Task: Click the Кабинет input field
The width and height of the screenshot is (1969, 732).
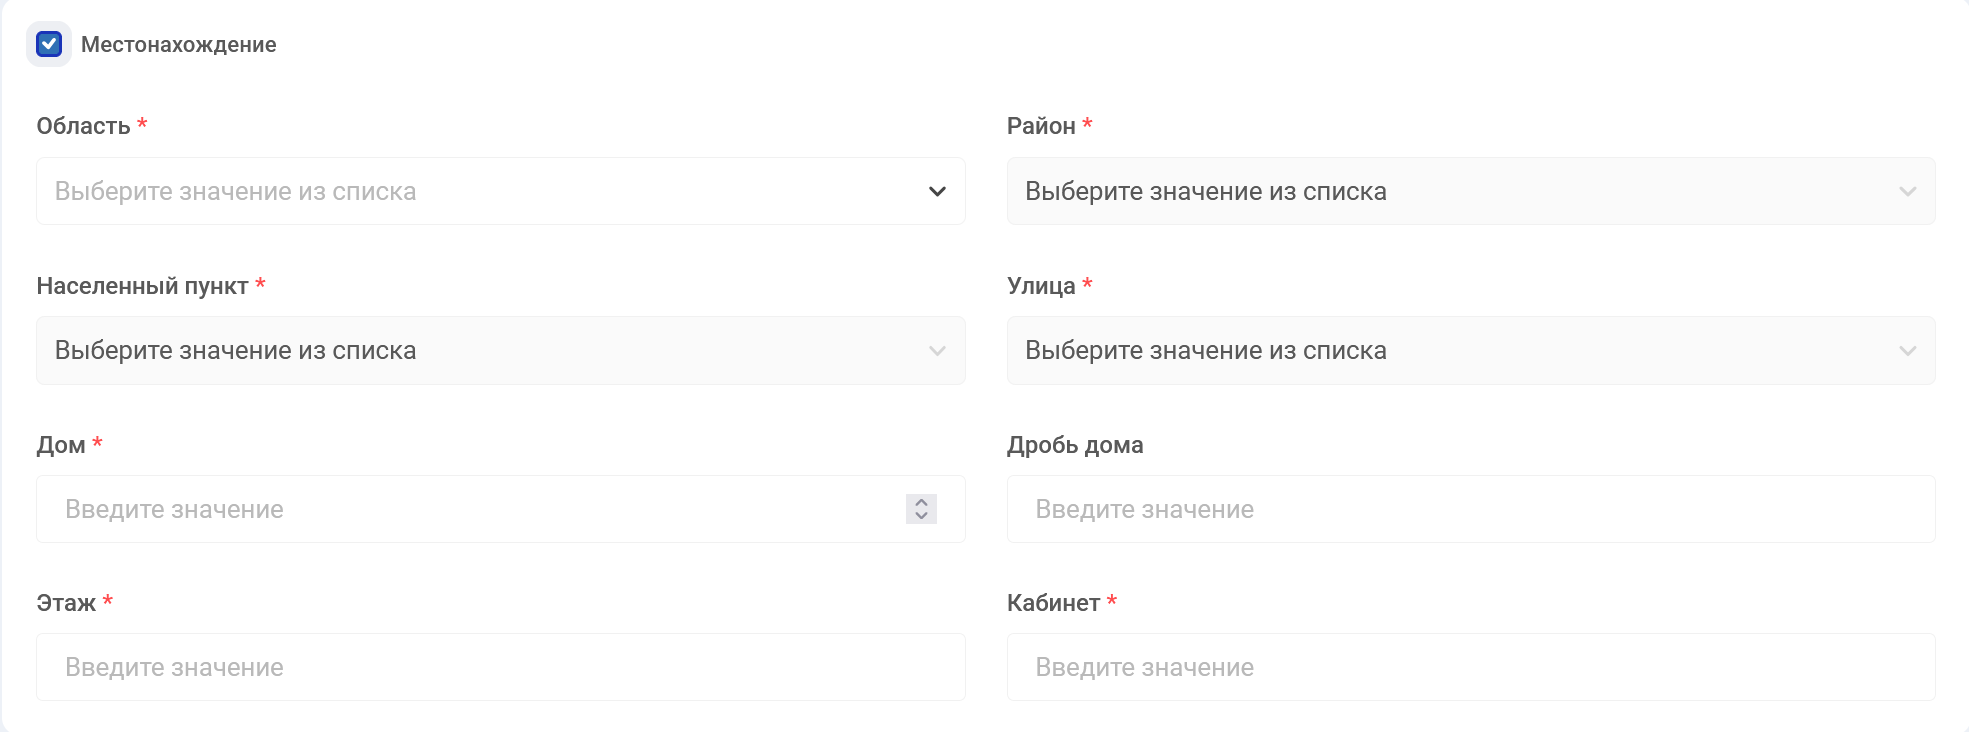Action: 1470,667
